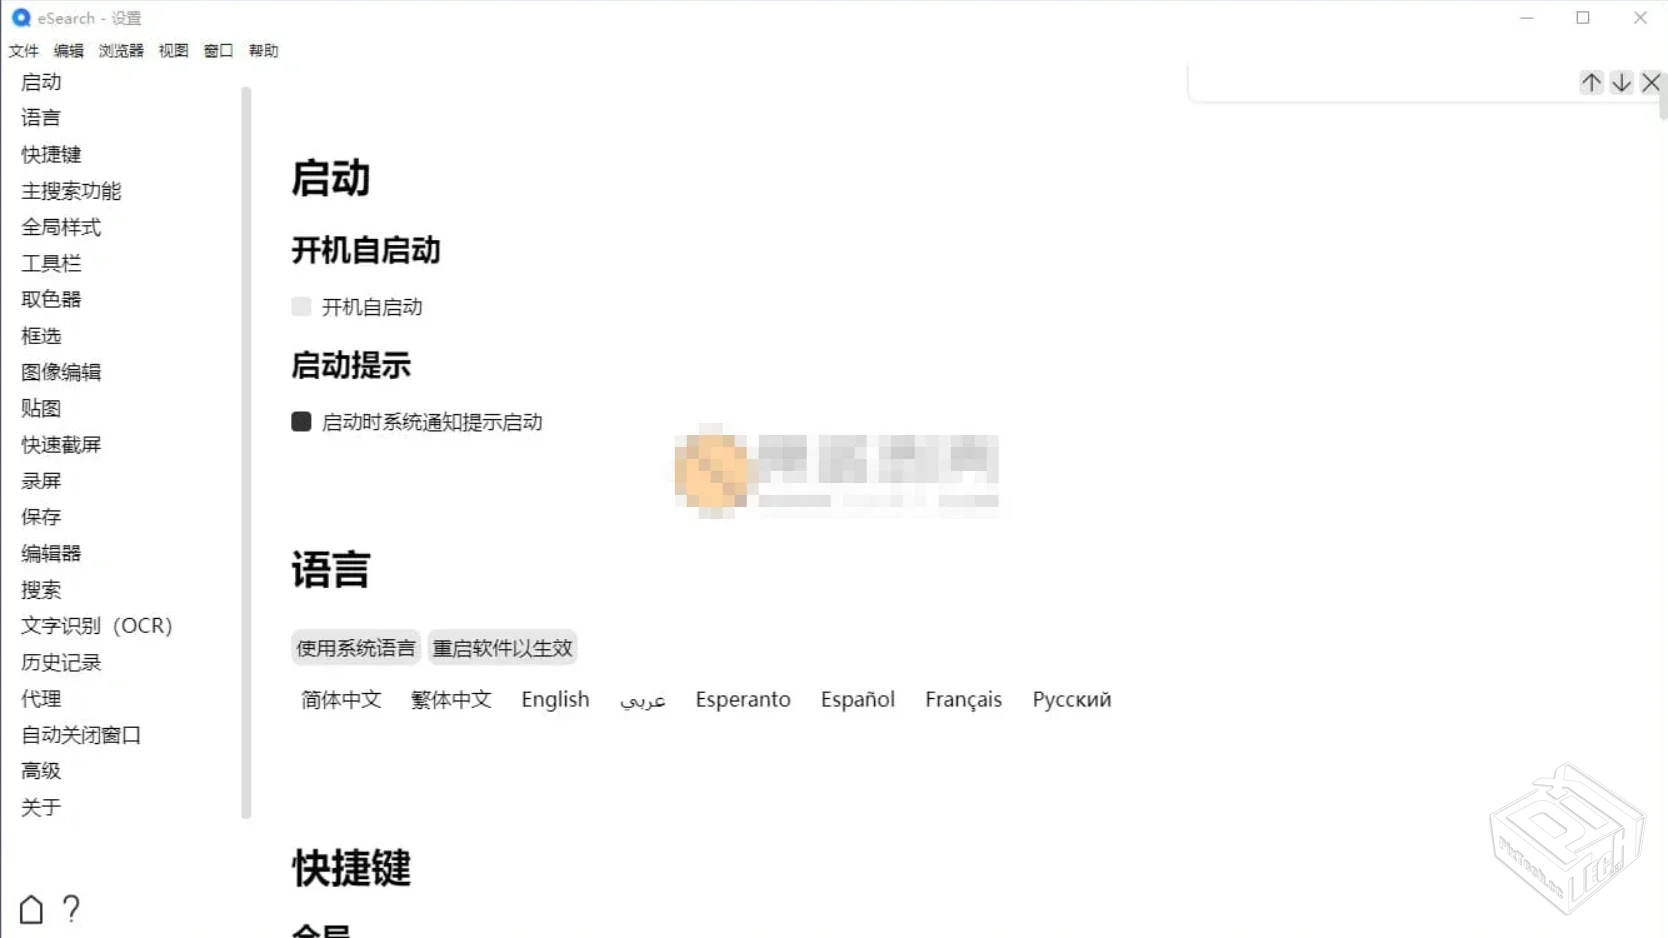Close the search bar with the X icon
The image size is (1668, 938).
pyautogui.click(x=1652, y=83)
